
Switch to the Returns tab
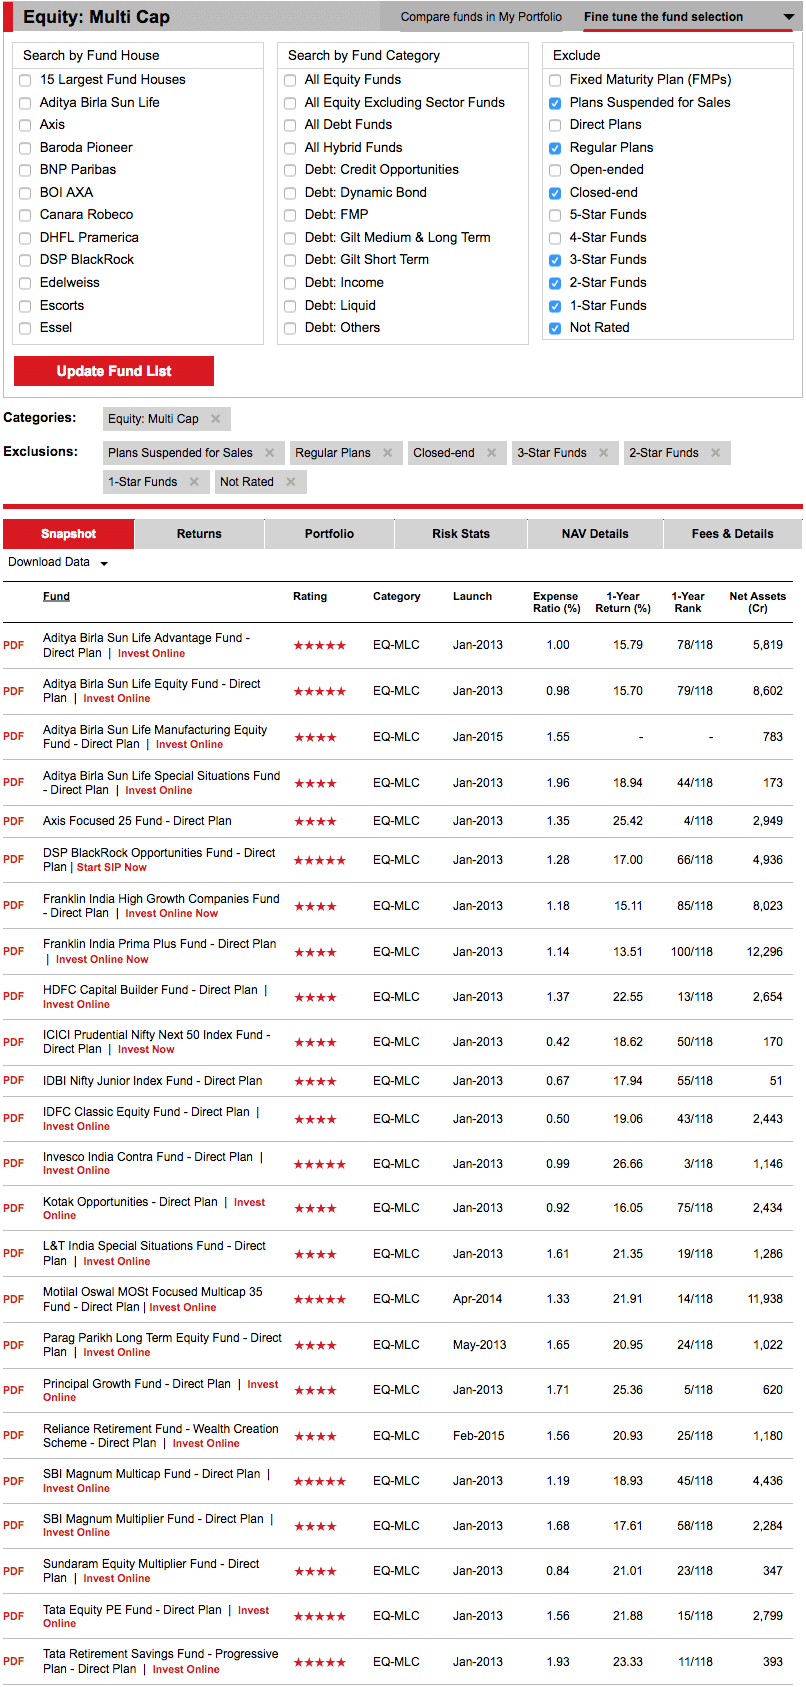[199, 534]
